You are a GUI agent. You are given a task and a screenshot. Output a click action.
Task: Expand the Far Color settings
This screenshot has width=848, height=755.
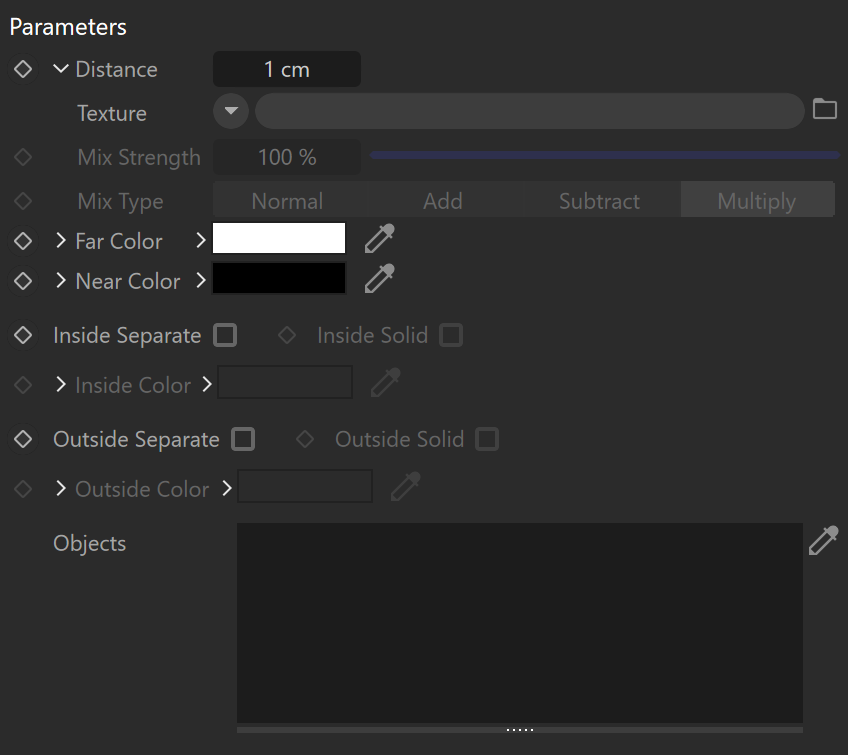[61, 241]
